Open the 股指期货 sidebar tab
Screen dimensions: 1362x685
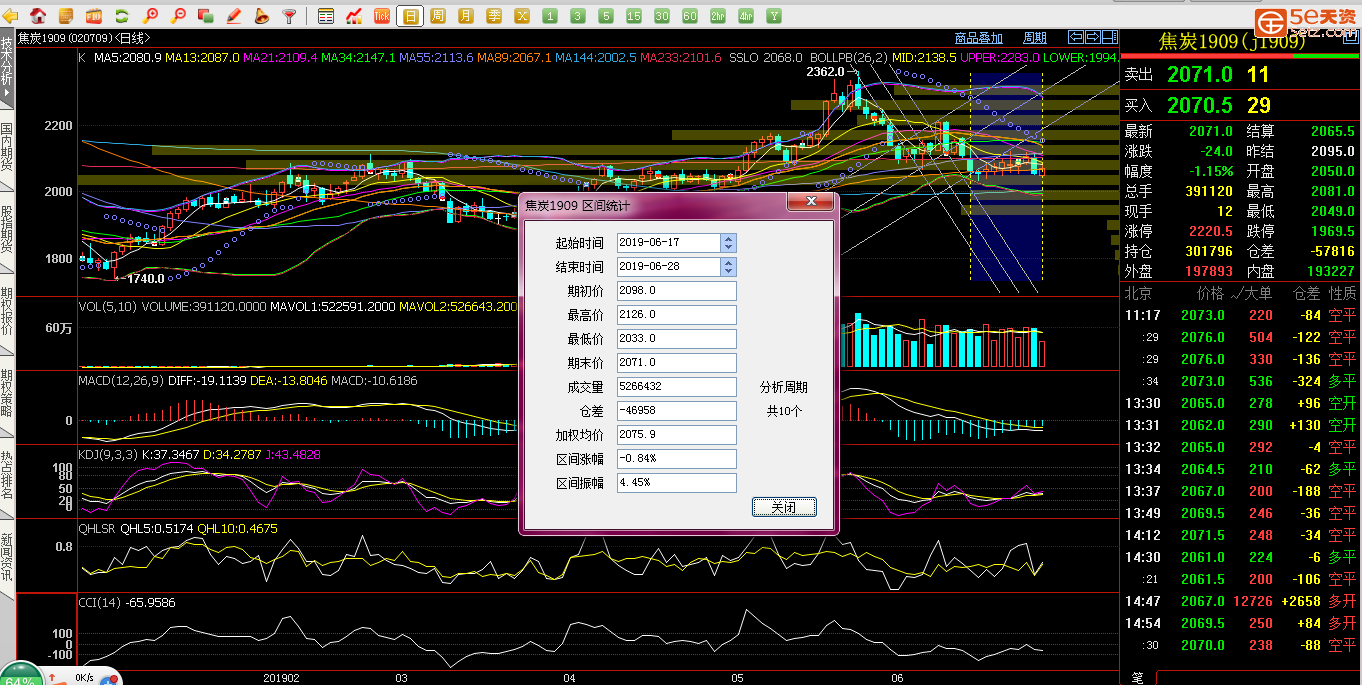point(7,229)
